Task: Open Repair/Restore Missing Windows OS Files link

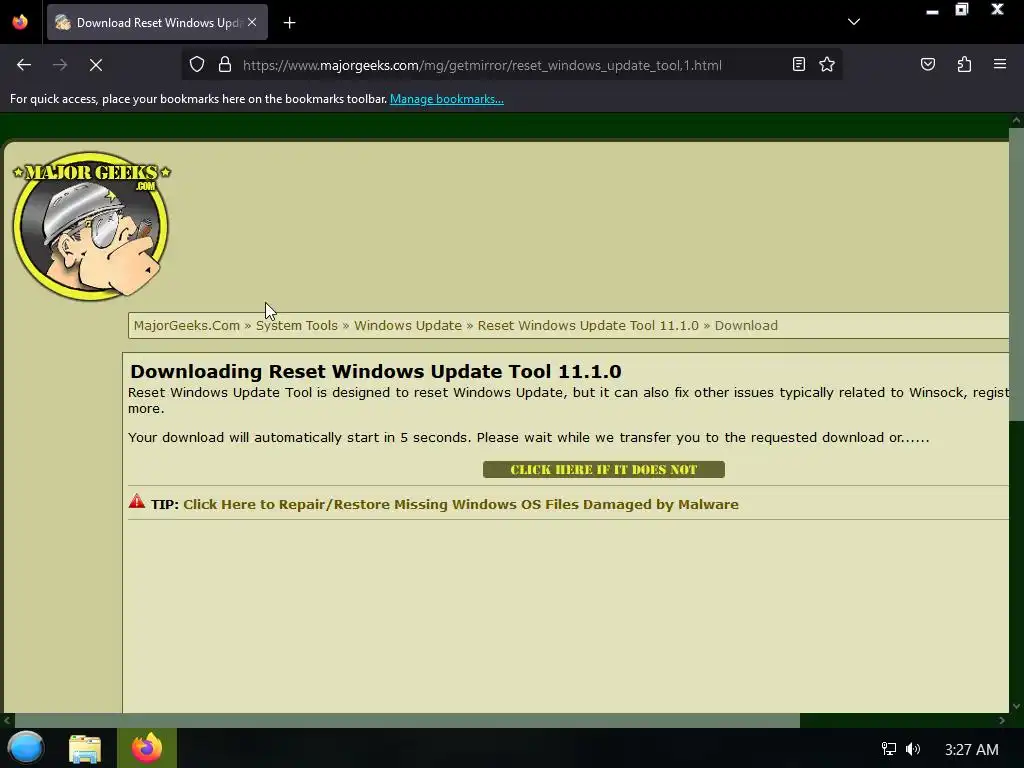Action: pyautogui.click(x=460, y=504)
